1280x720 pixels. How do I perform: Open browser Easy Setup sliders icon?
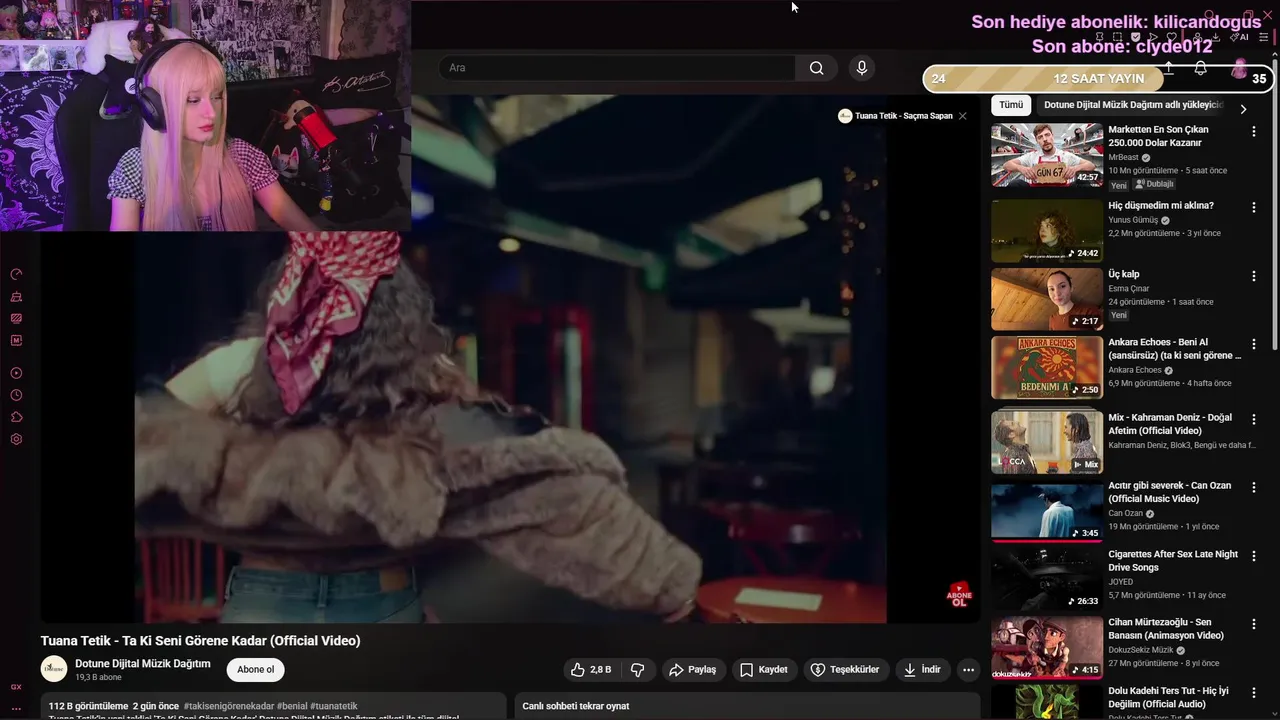[1263, 36]
